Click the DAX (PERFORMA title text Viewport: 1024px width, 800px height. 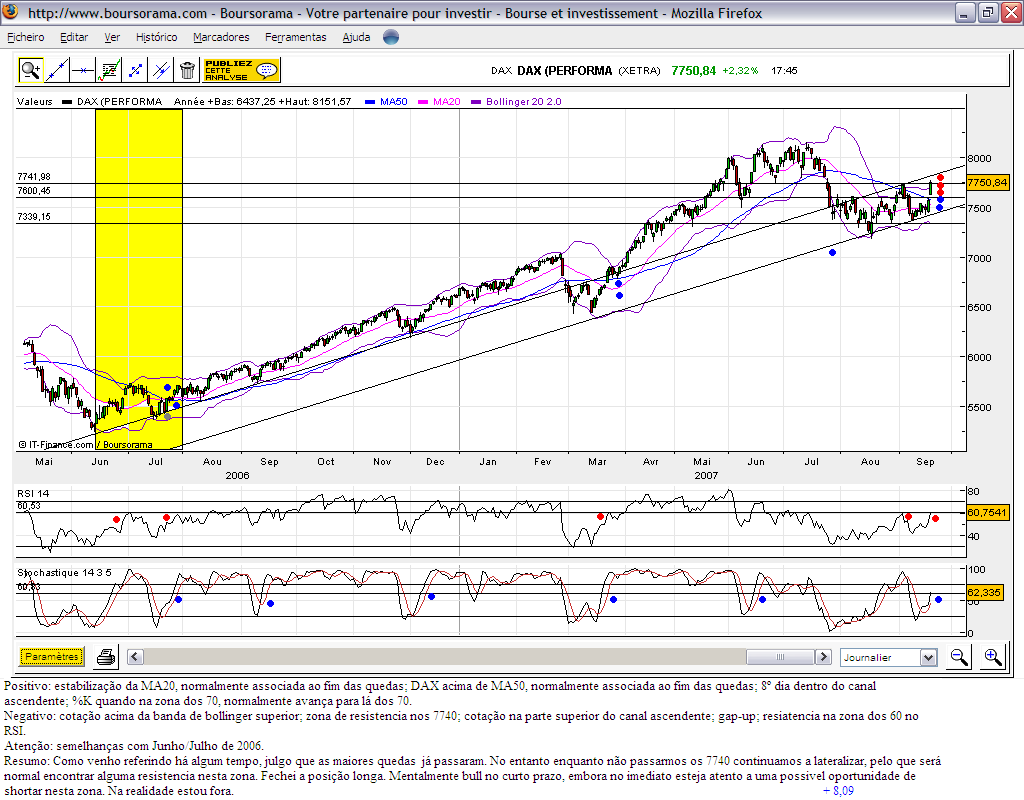pyautogui.click(x=565, y=71)
